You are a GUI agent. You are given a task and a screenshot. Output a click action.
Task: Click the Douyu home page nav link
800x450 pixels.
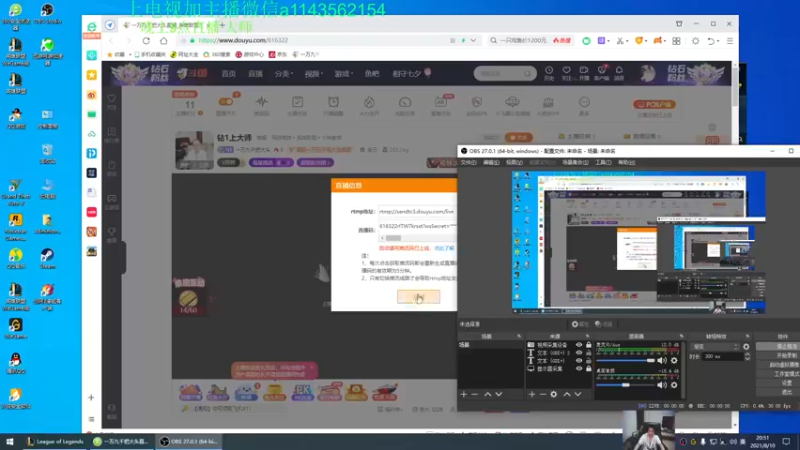click(x=229, y=74)
